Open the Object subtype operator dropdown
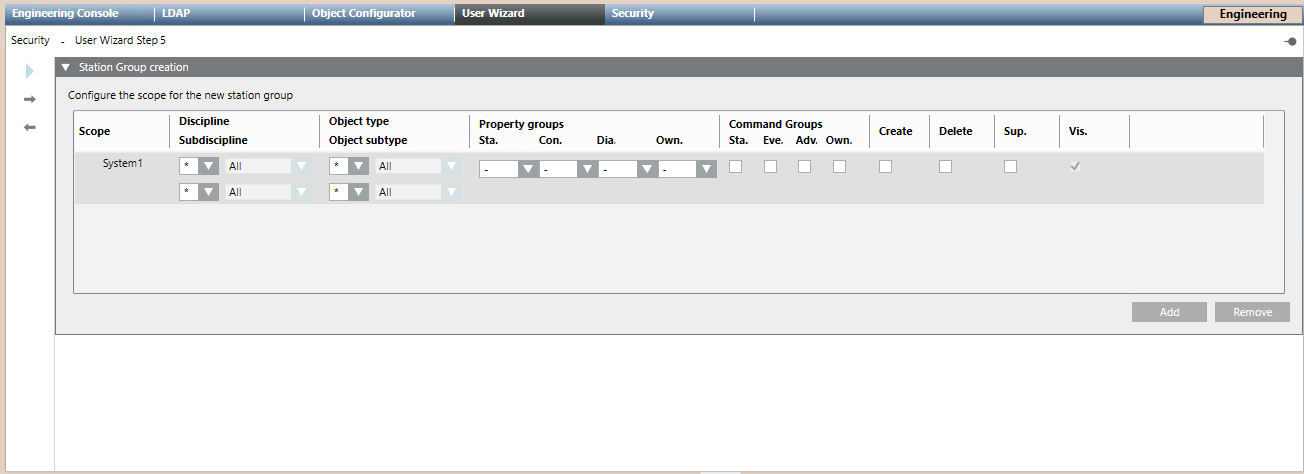1304x474 pixels. tap(358, 192)
